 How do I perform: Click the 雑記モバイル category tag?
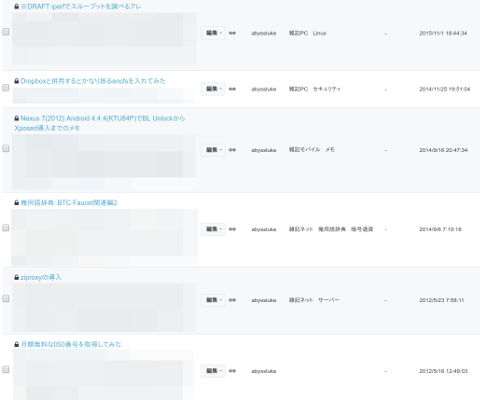click(x=304, y=150)
